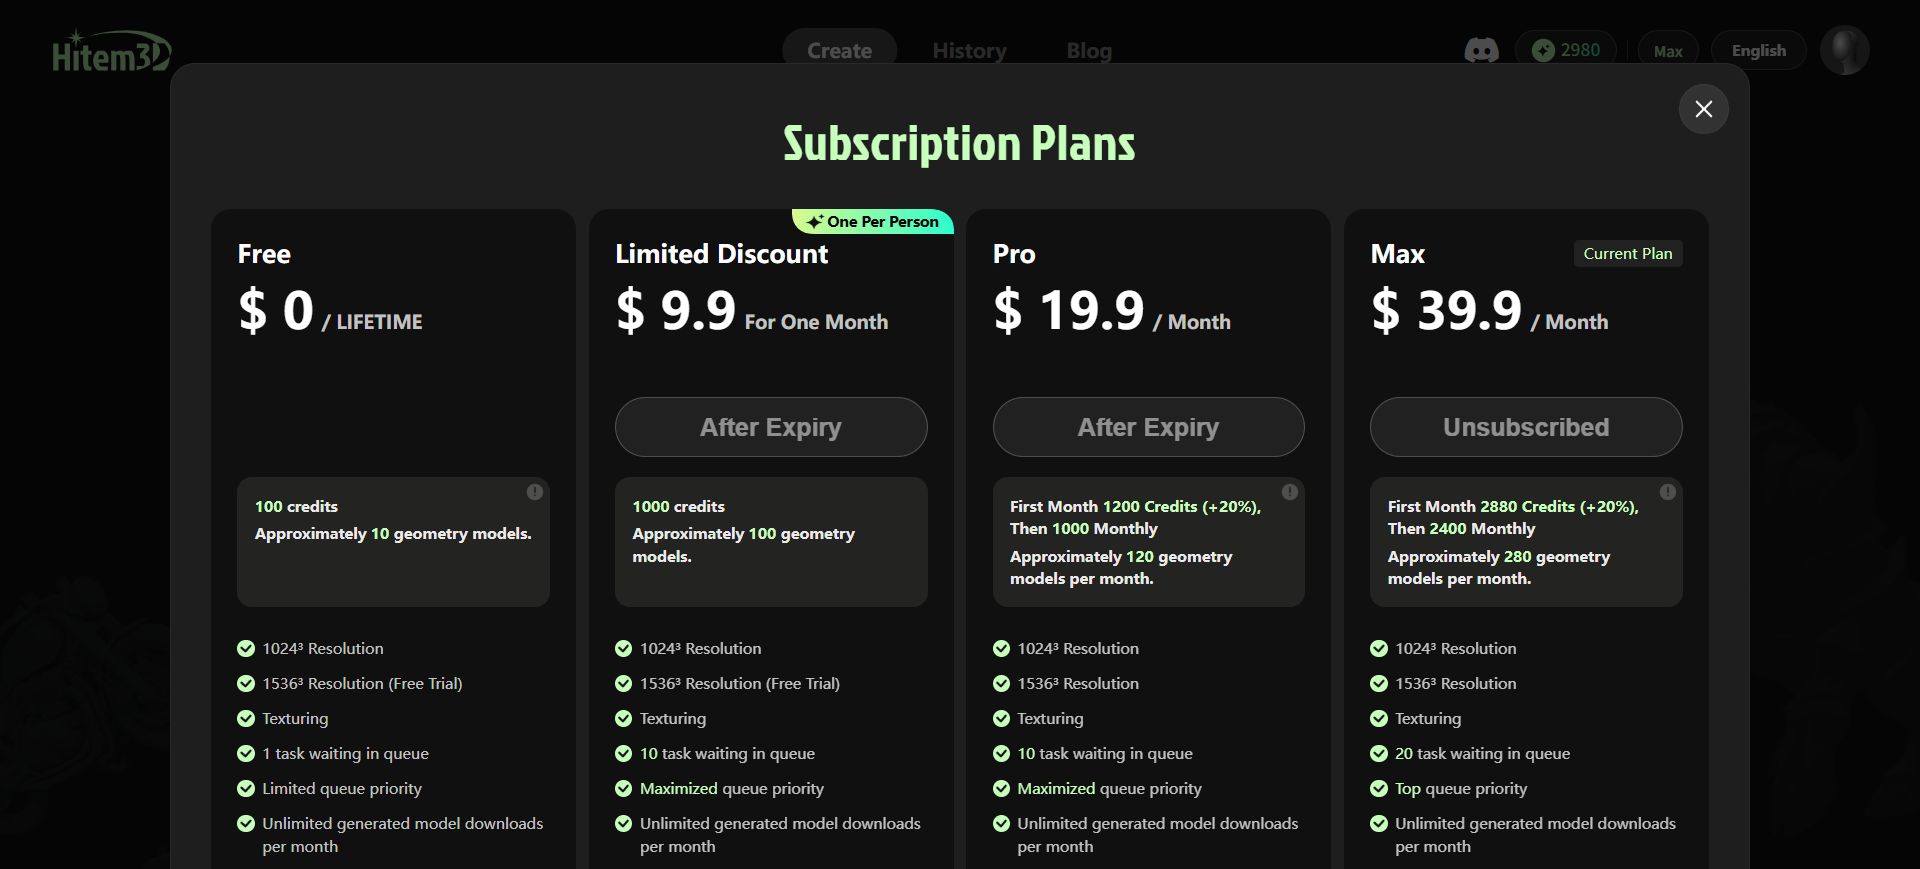Click the info icon in the Free credits box
The height and width of the screenshot is (869, 1920).
(535, 492)
